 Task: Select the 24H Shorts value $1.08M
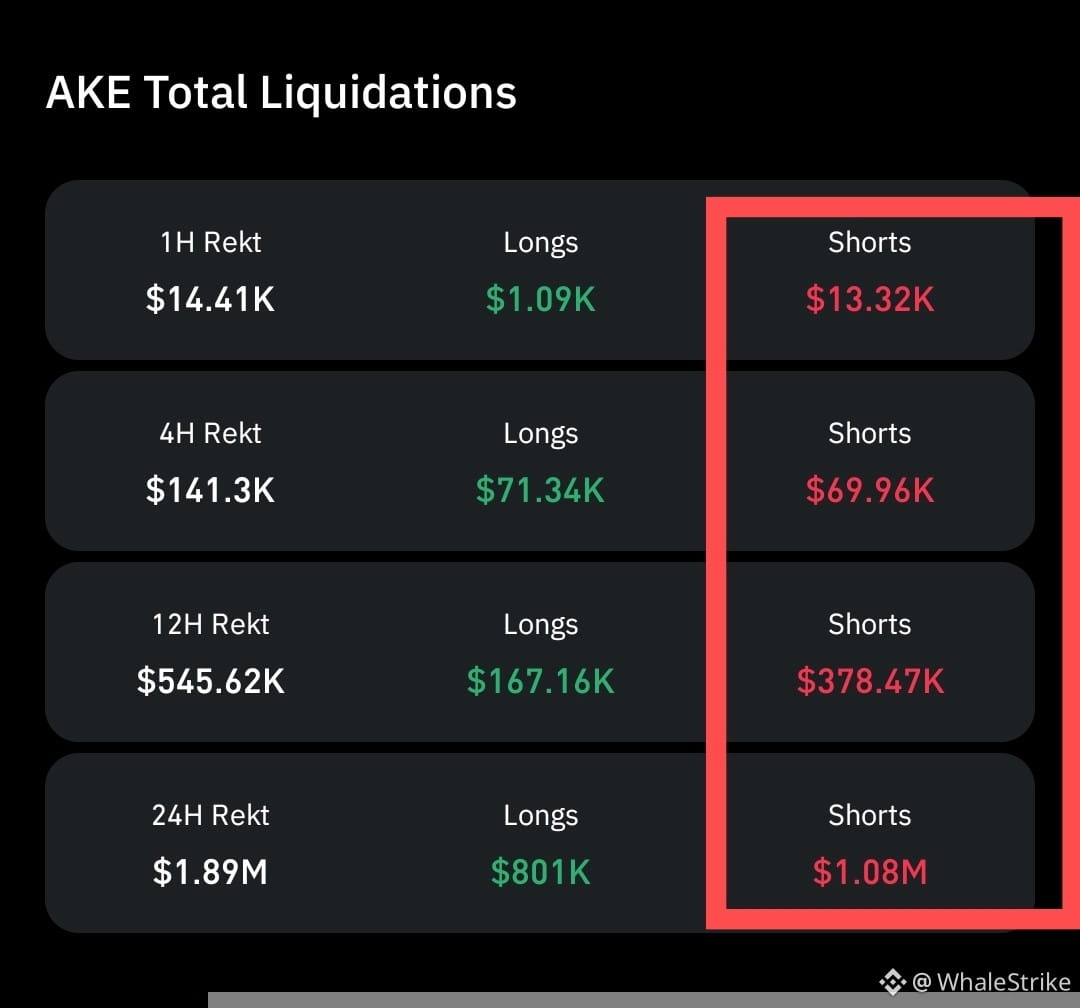(x=870, y=872)
